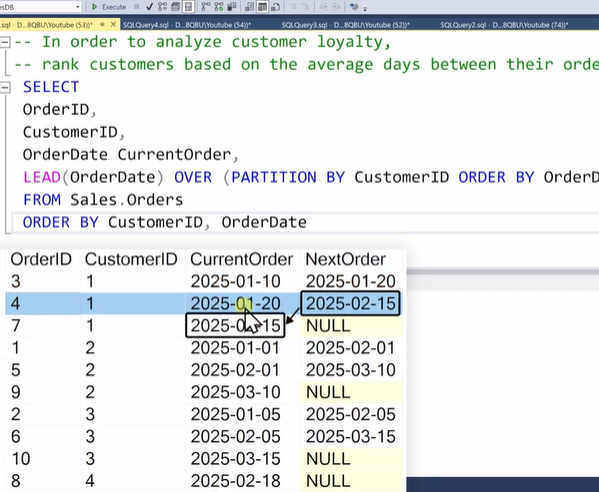The width and height of the screenshot is (599, 492).
Task: Toggle Include Client Statistics icon
Action: click(232, 7)
